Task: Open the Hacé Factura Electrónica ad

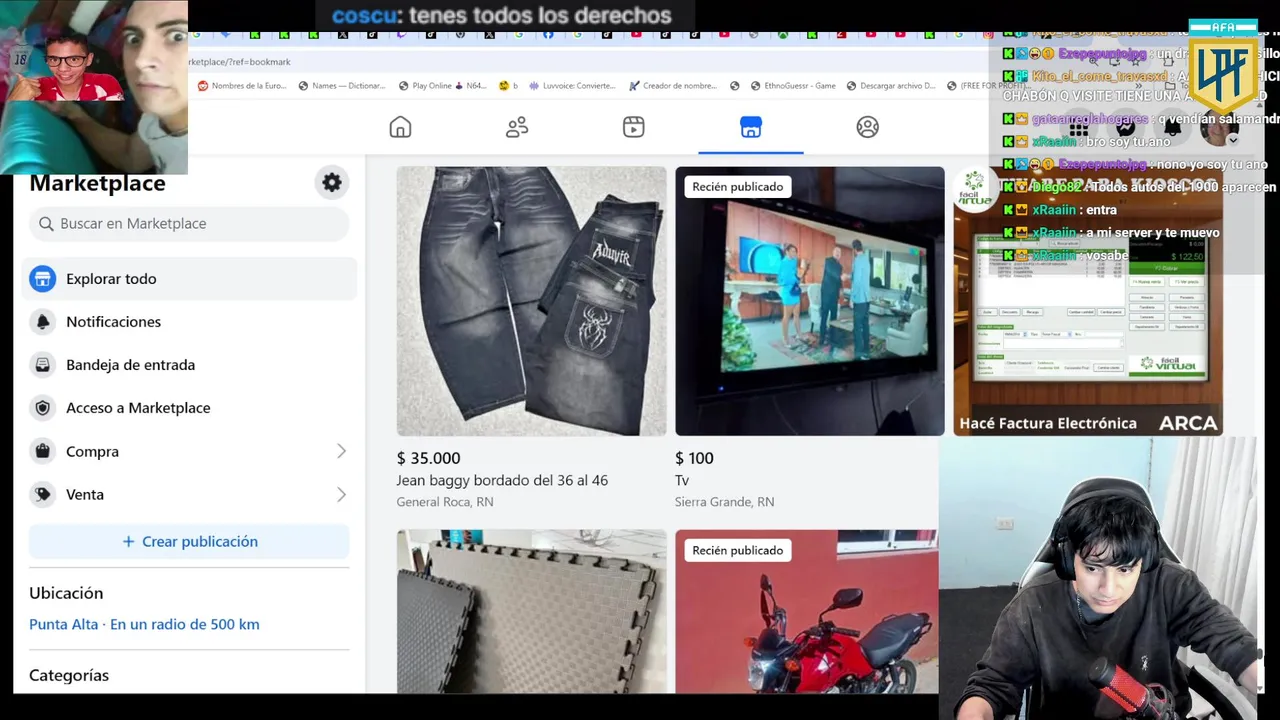Action: point(1088,301)
